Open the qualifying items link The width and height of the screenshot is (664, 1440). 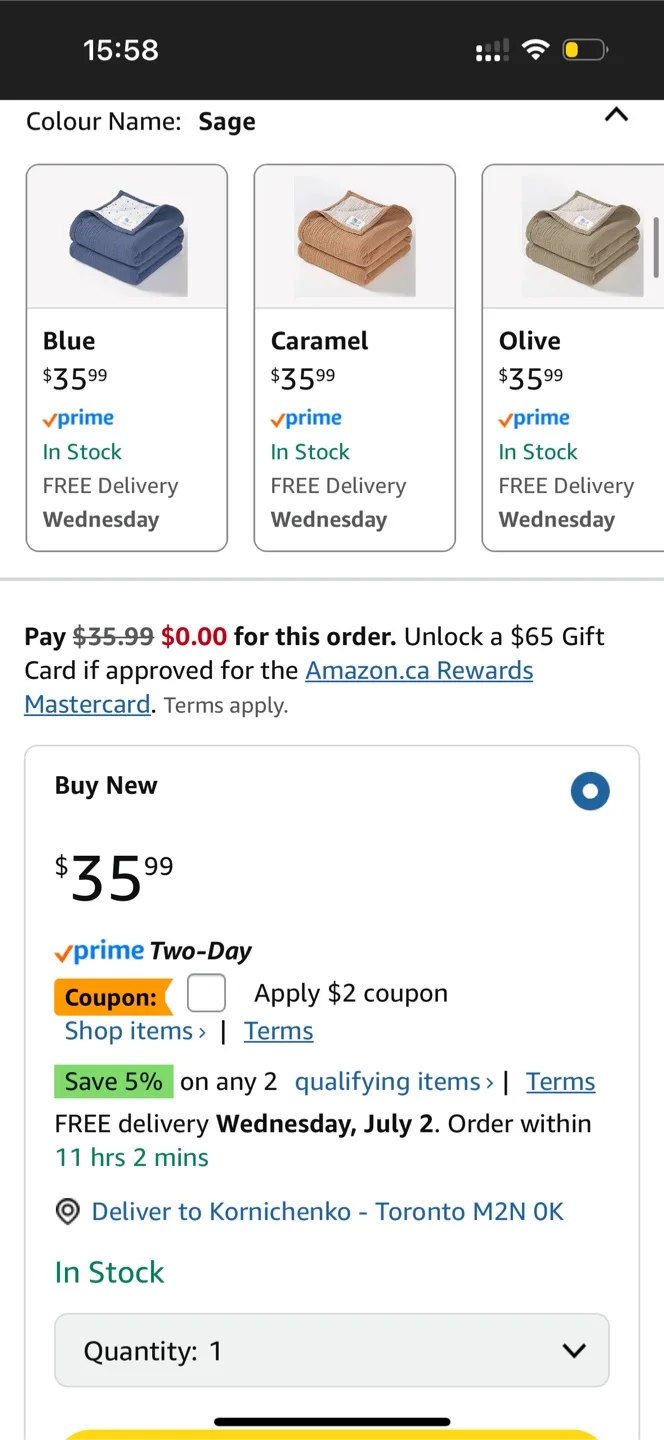[394, 1082]
